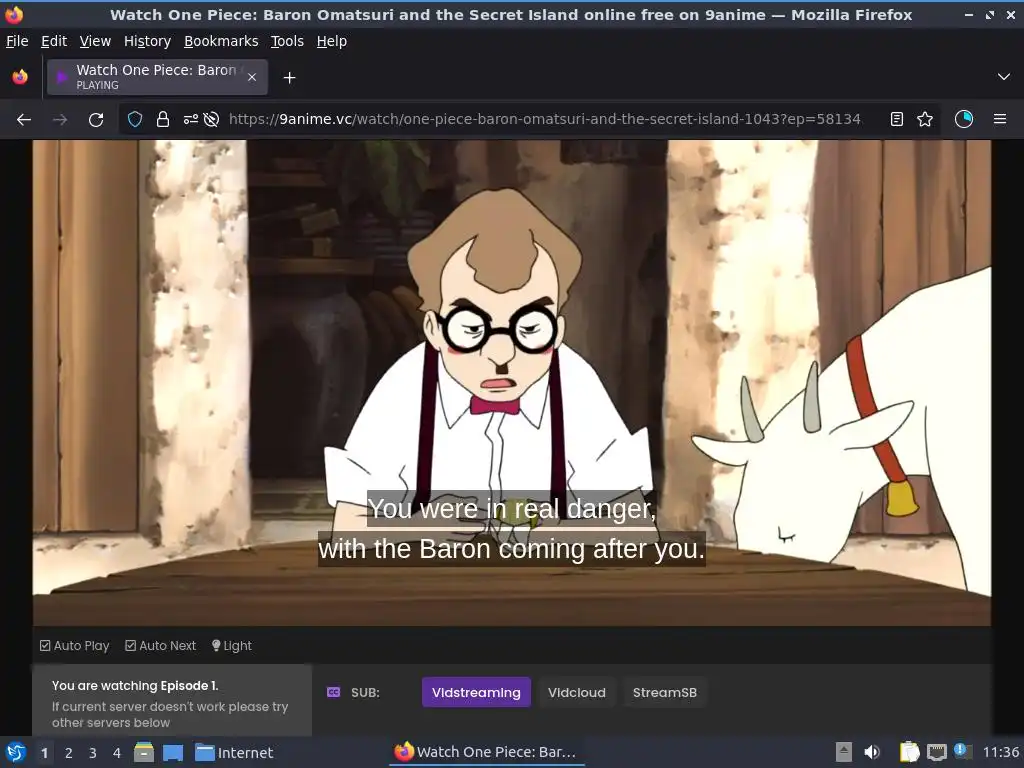Open the History menu
1024x768 pixels.
pyautogui.click(x=148, y=41)
